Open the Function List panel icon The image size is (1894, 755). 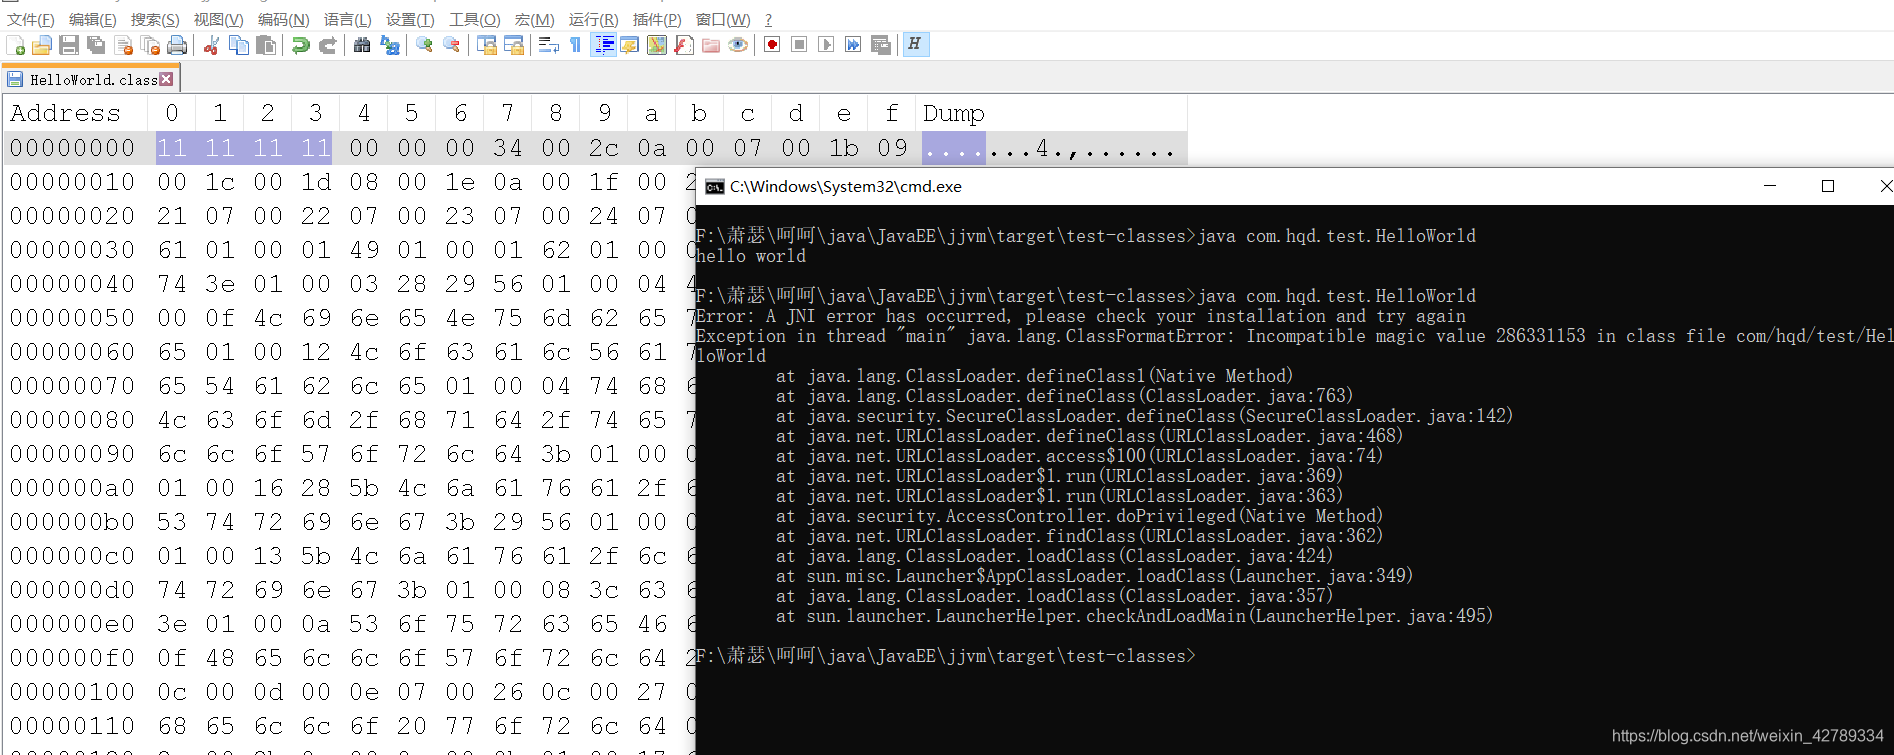coord(684,45)
